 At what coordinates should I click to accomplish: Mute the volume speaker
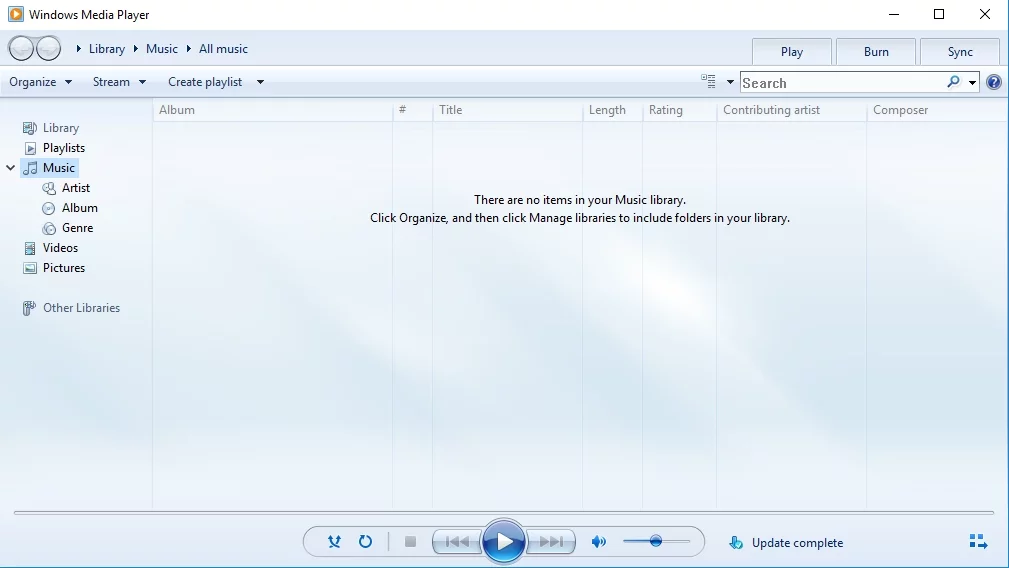598,542
